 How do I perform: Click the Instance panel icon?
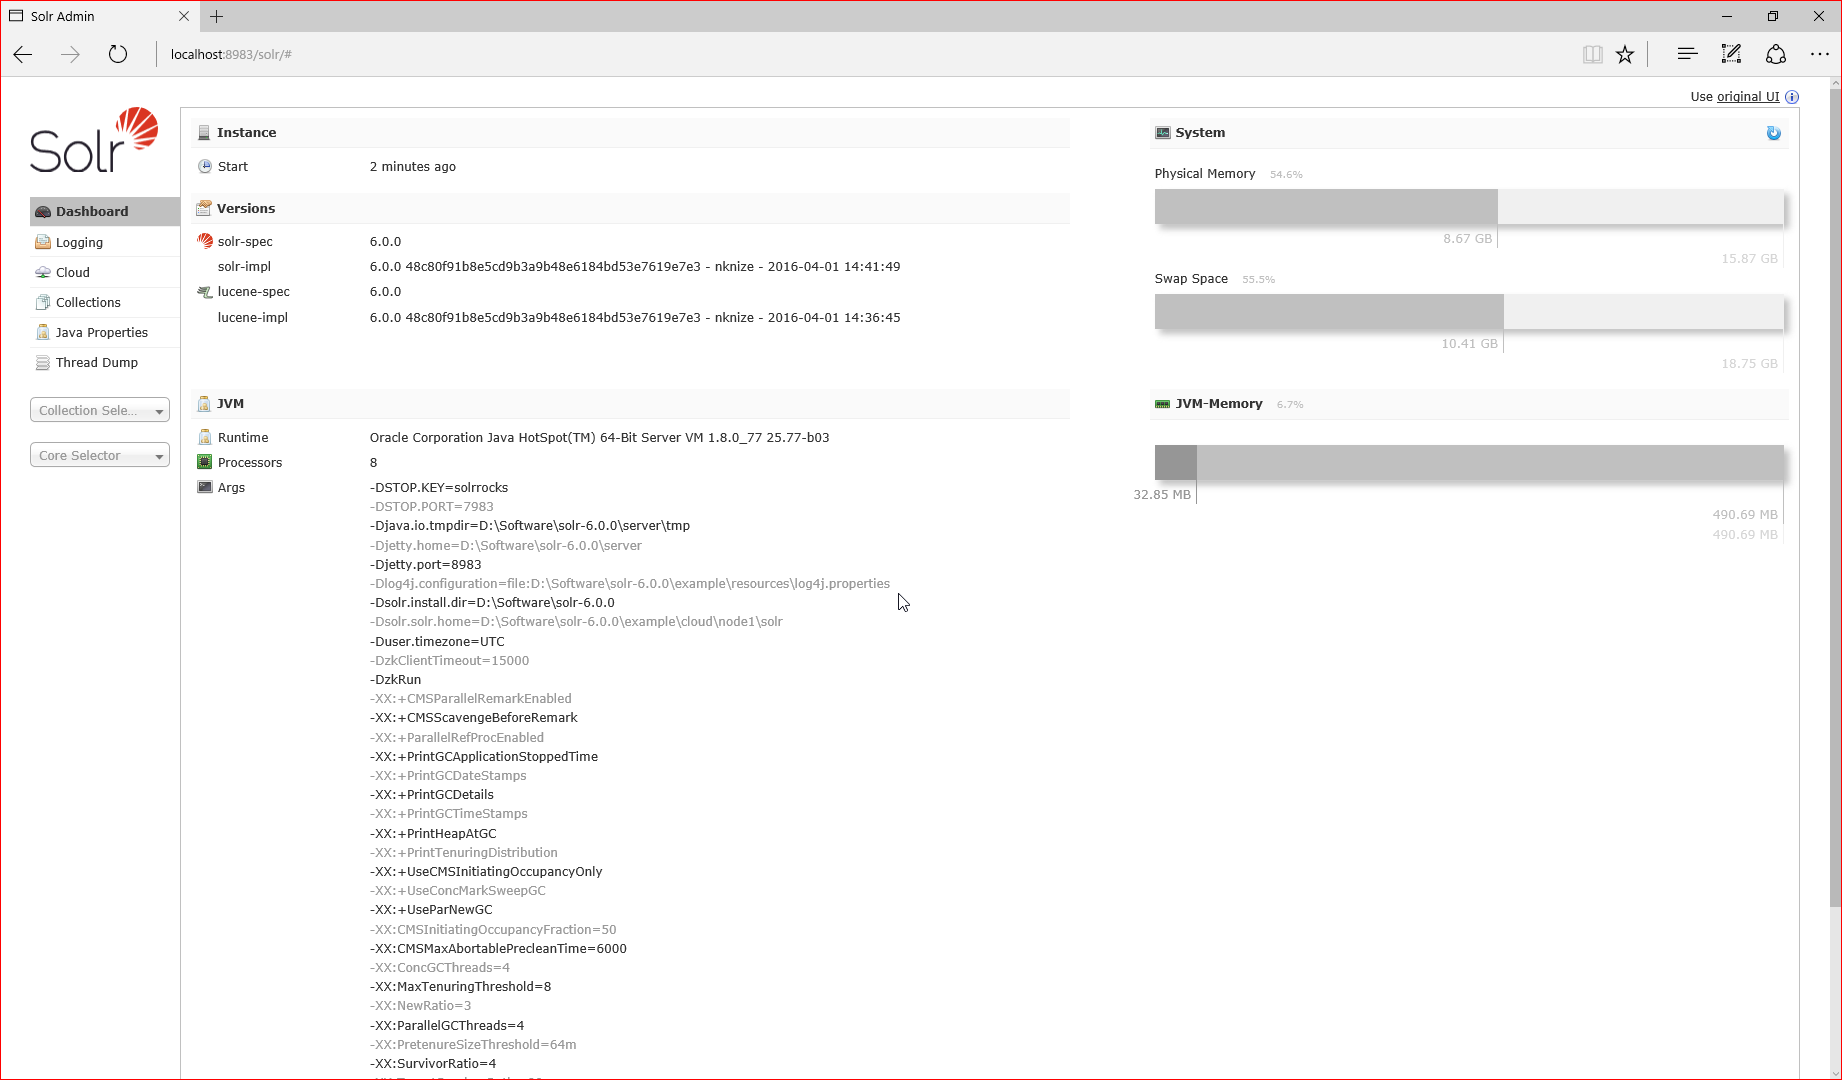205,131
